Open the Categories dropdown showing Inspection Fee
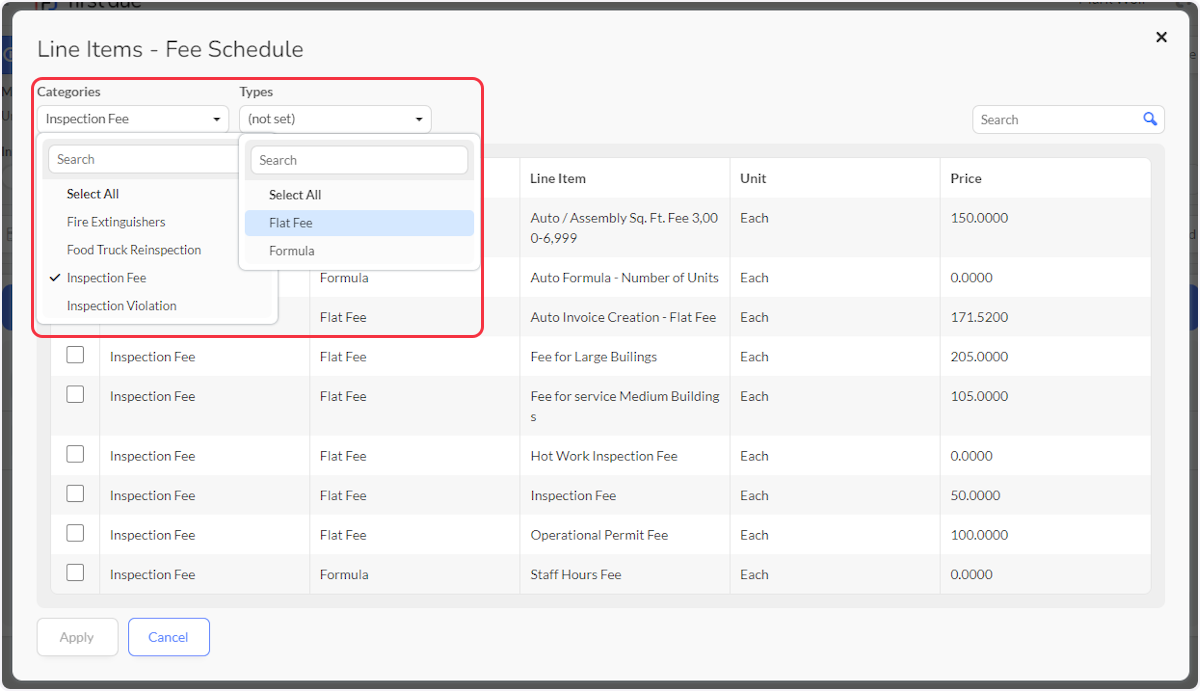This screenshot has height=691, width=1200. tap(134, 119)
